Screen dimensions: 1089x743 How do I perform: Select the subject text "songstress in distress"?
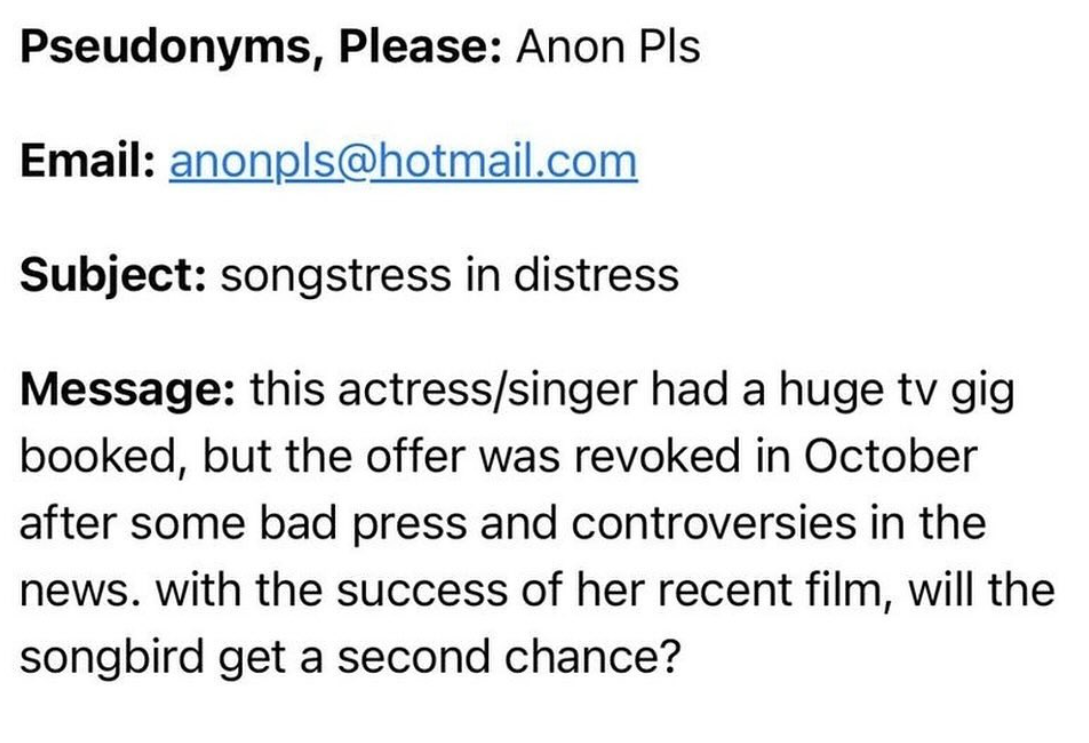pos(449,274)
